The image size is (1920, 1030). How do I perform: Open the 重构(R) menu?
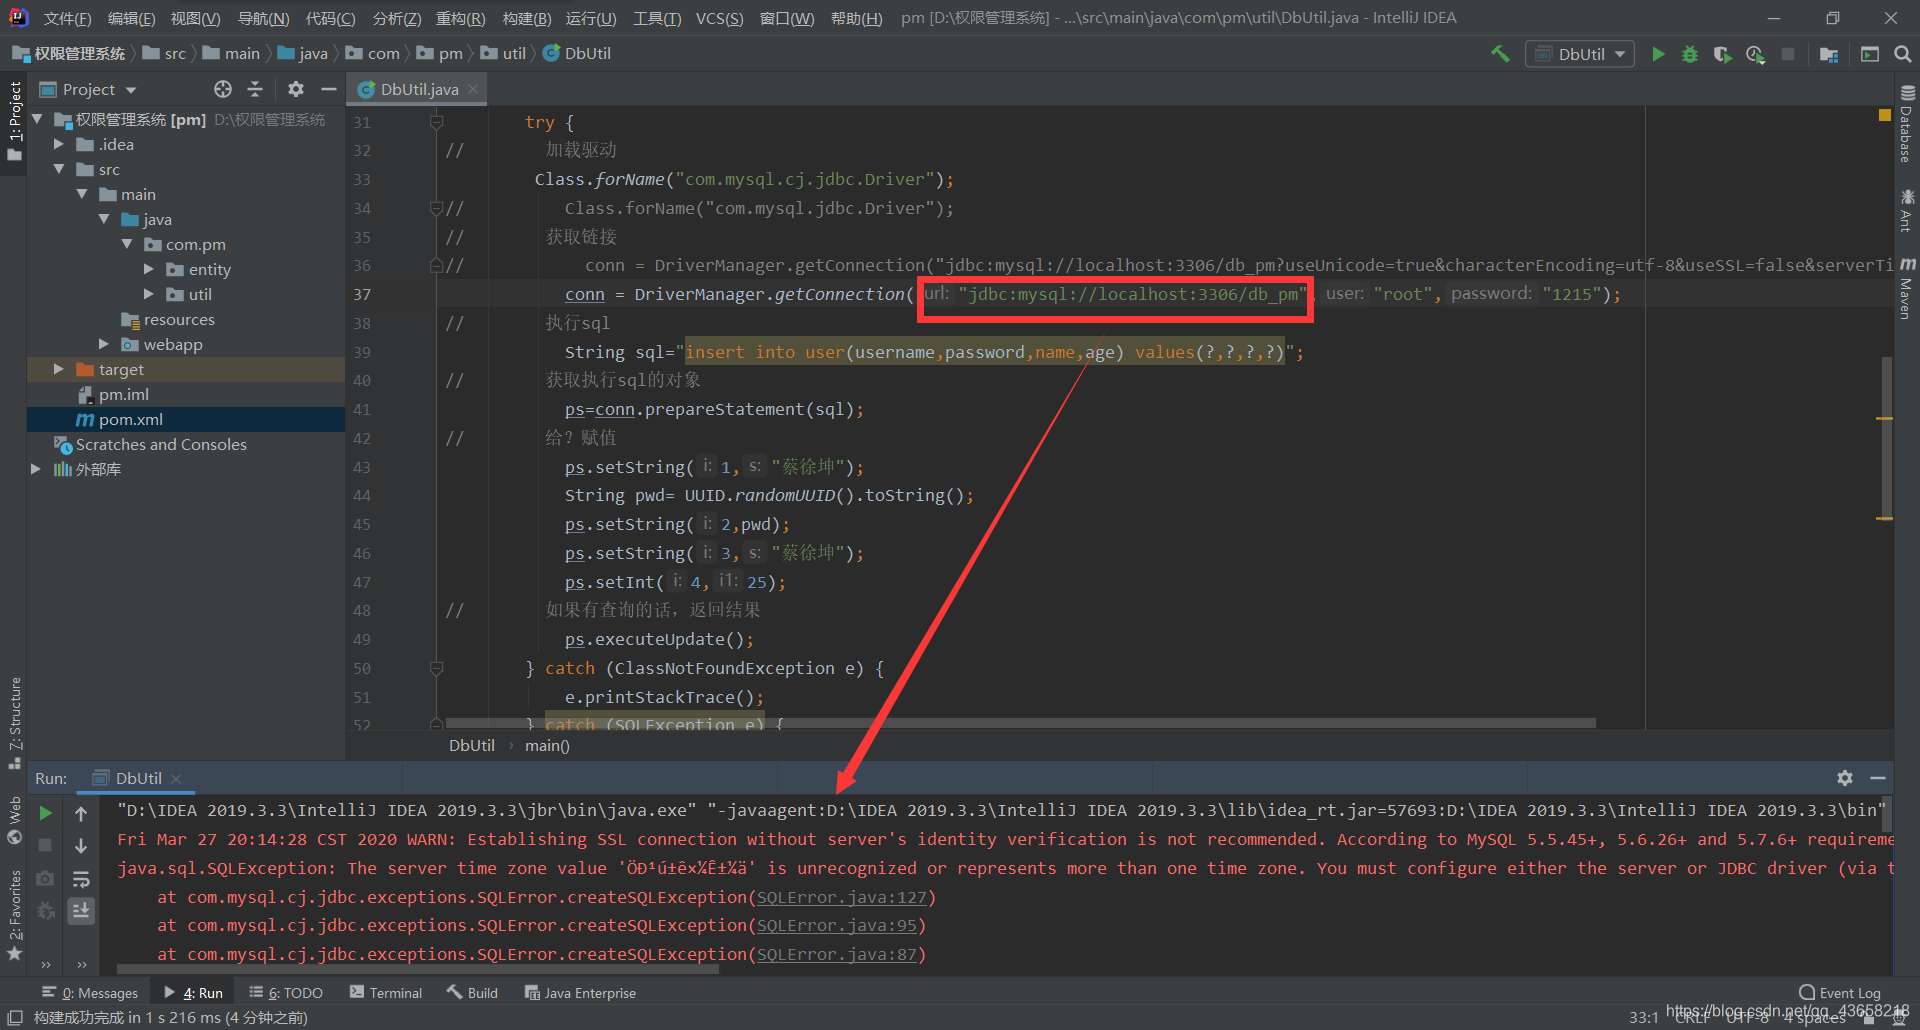[460, 18]
